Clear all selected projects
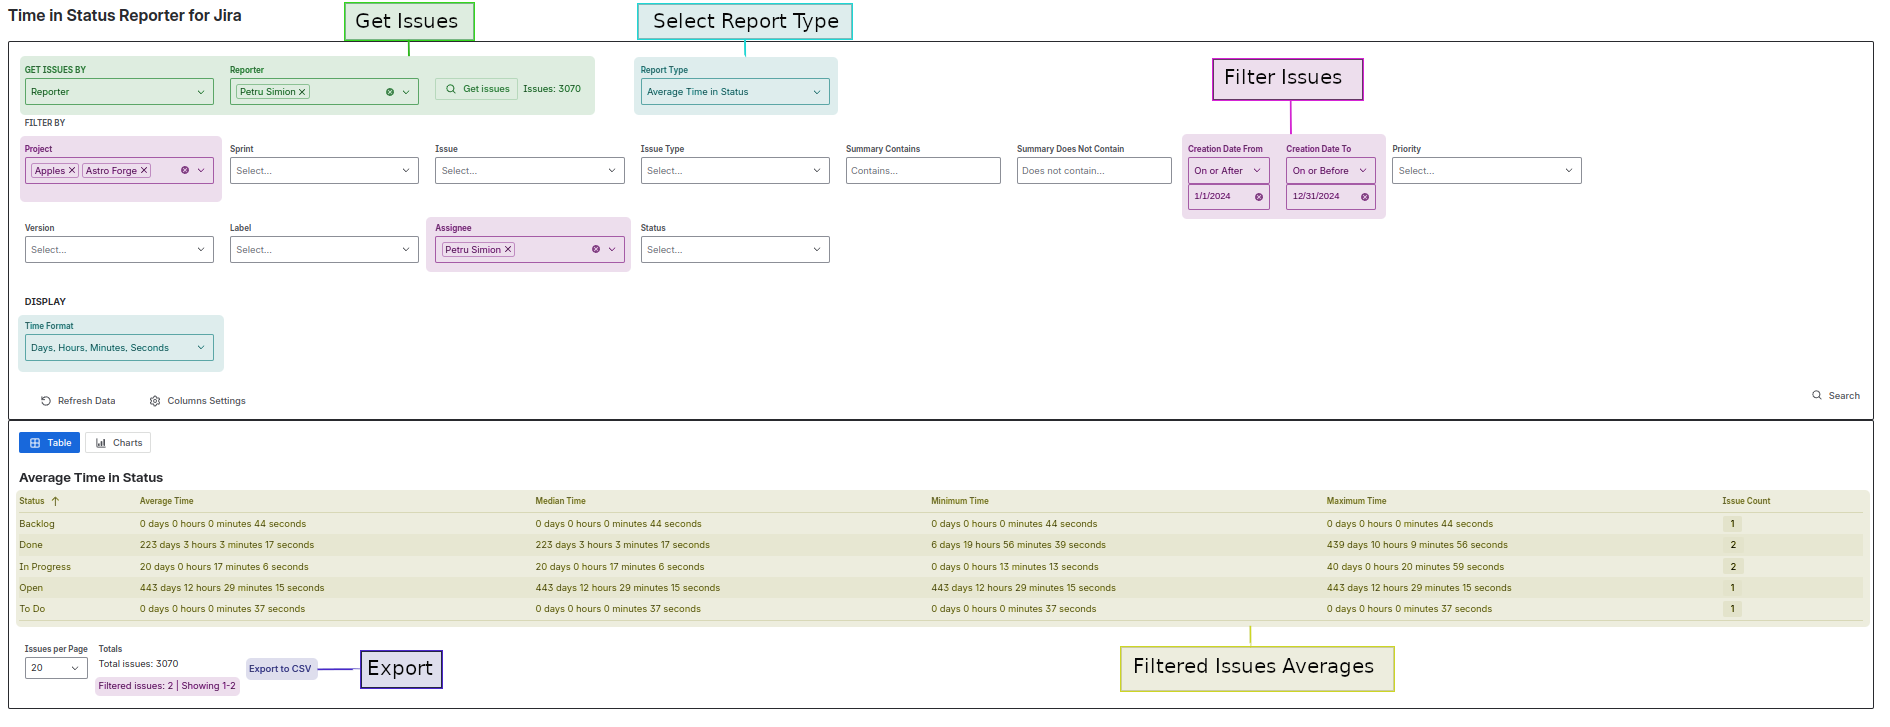The width and height of the screenshot is (1890, 727). 185,171
